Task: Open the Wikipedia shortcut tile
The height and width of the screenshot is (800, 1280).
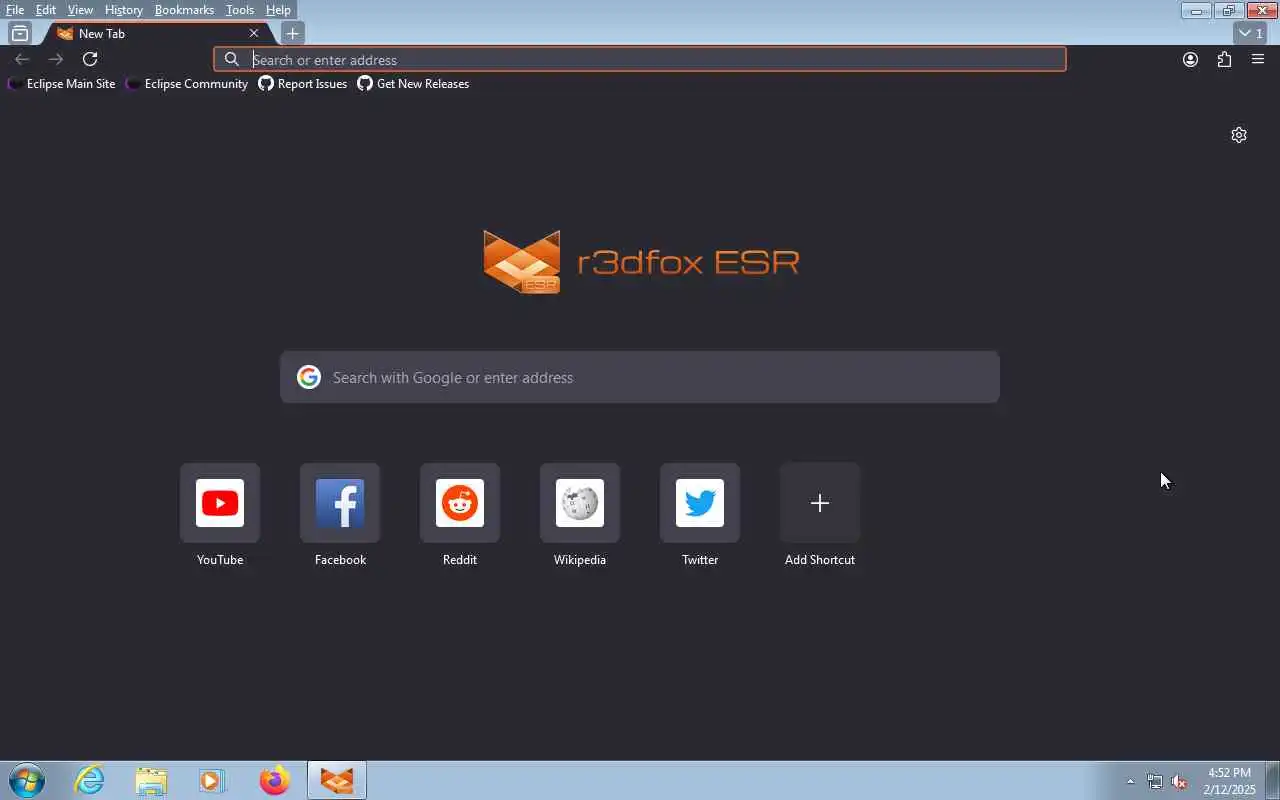Action: pos(580,503)
